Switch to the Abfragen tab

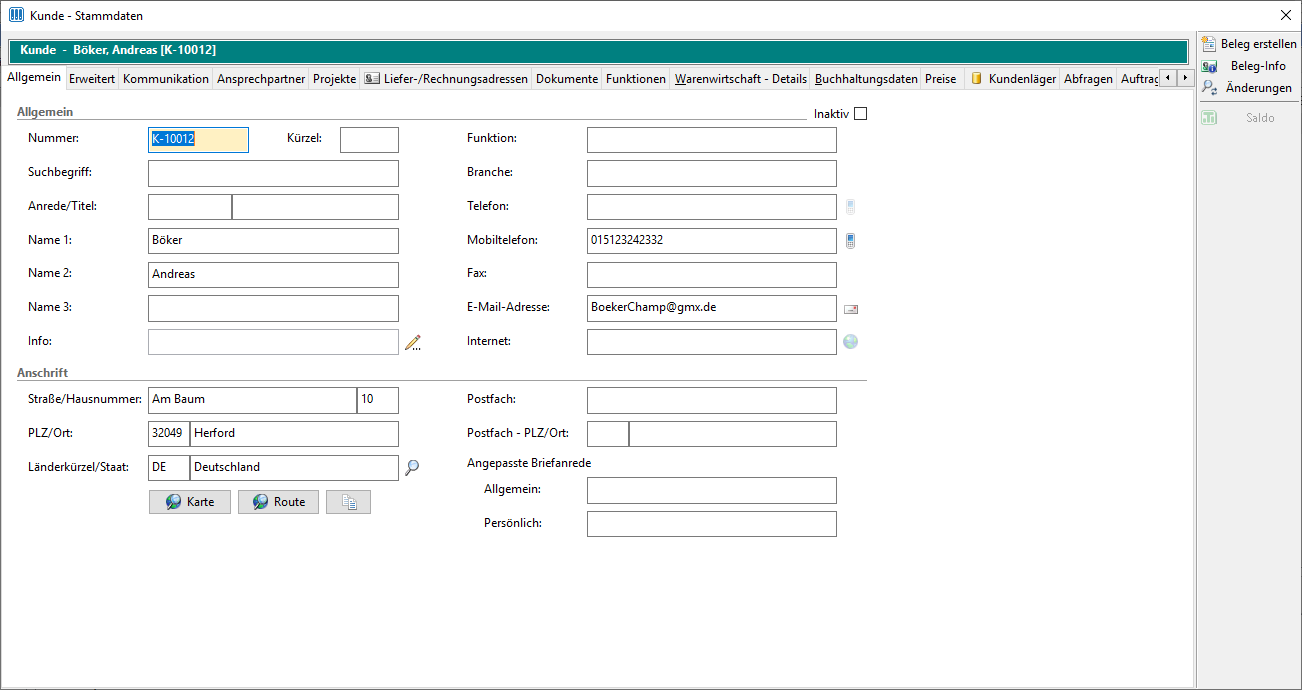pyautogui.click(x=1088, y=79)
